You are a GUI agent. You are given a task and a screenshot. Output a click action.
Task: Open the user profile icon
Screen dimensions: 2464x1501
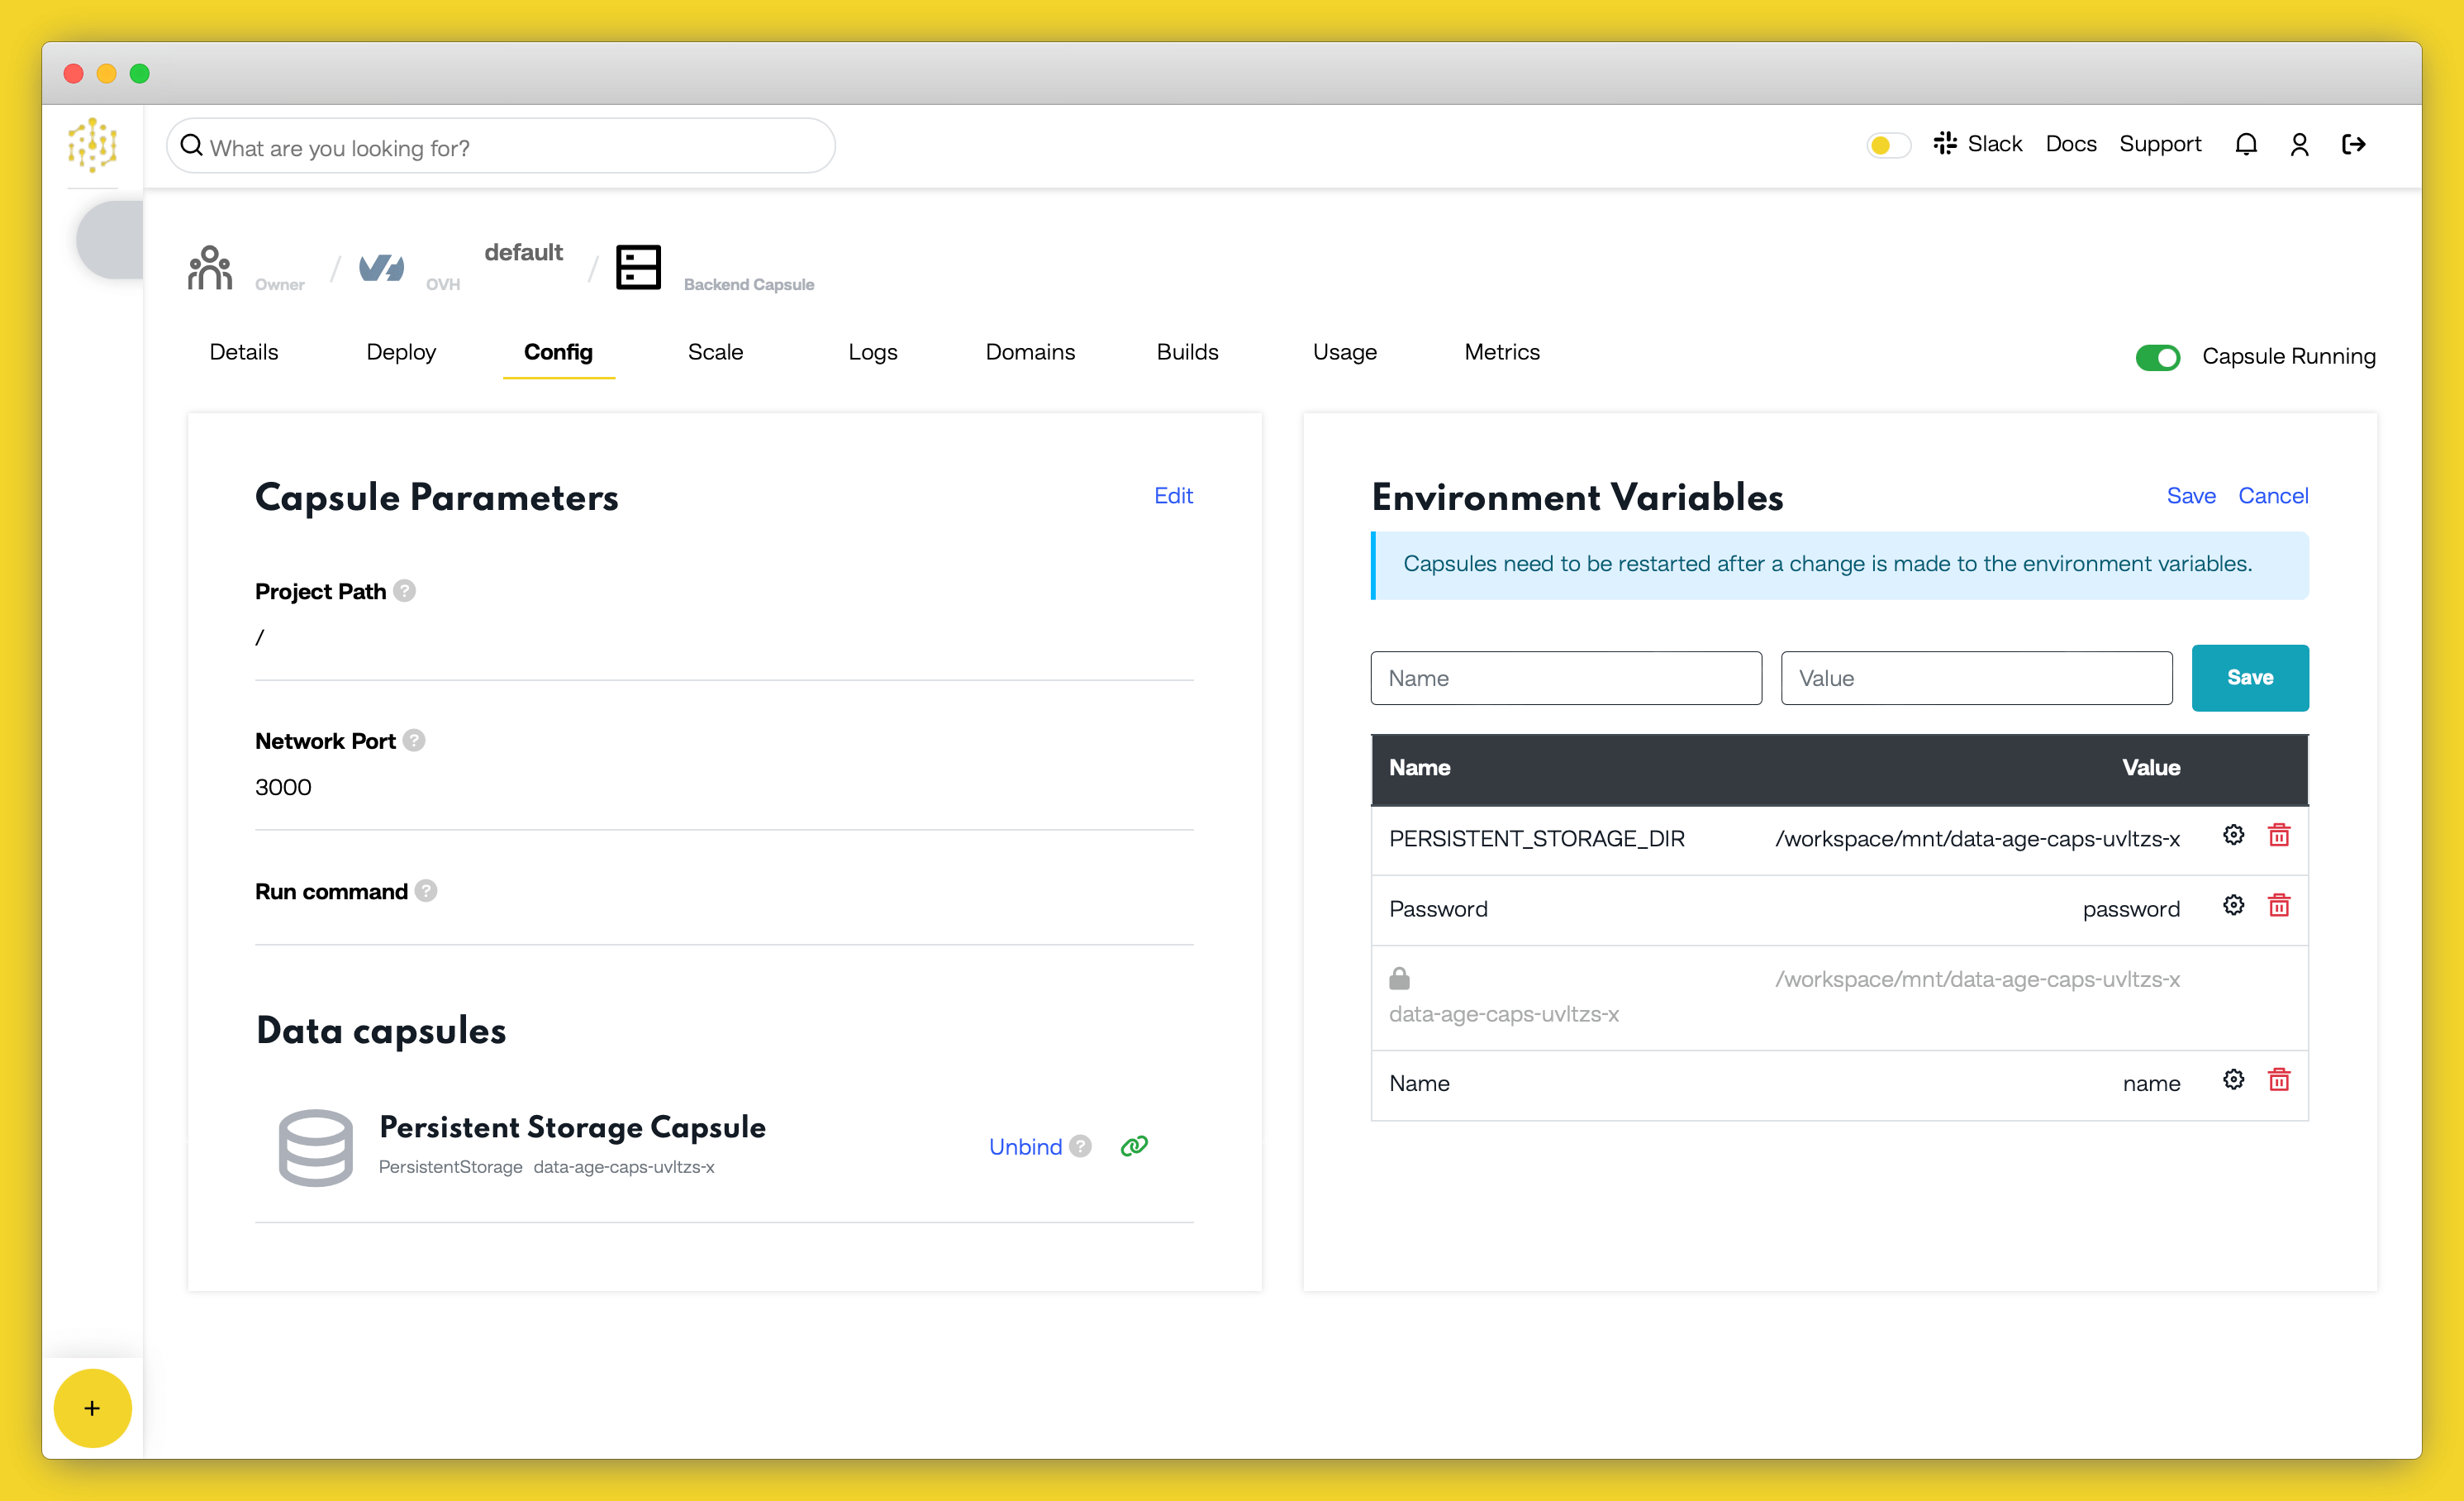(2299, 145)
